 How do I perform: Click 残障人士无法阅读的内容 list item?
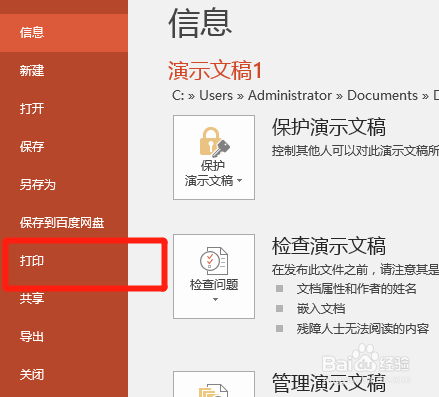point(363,329)
